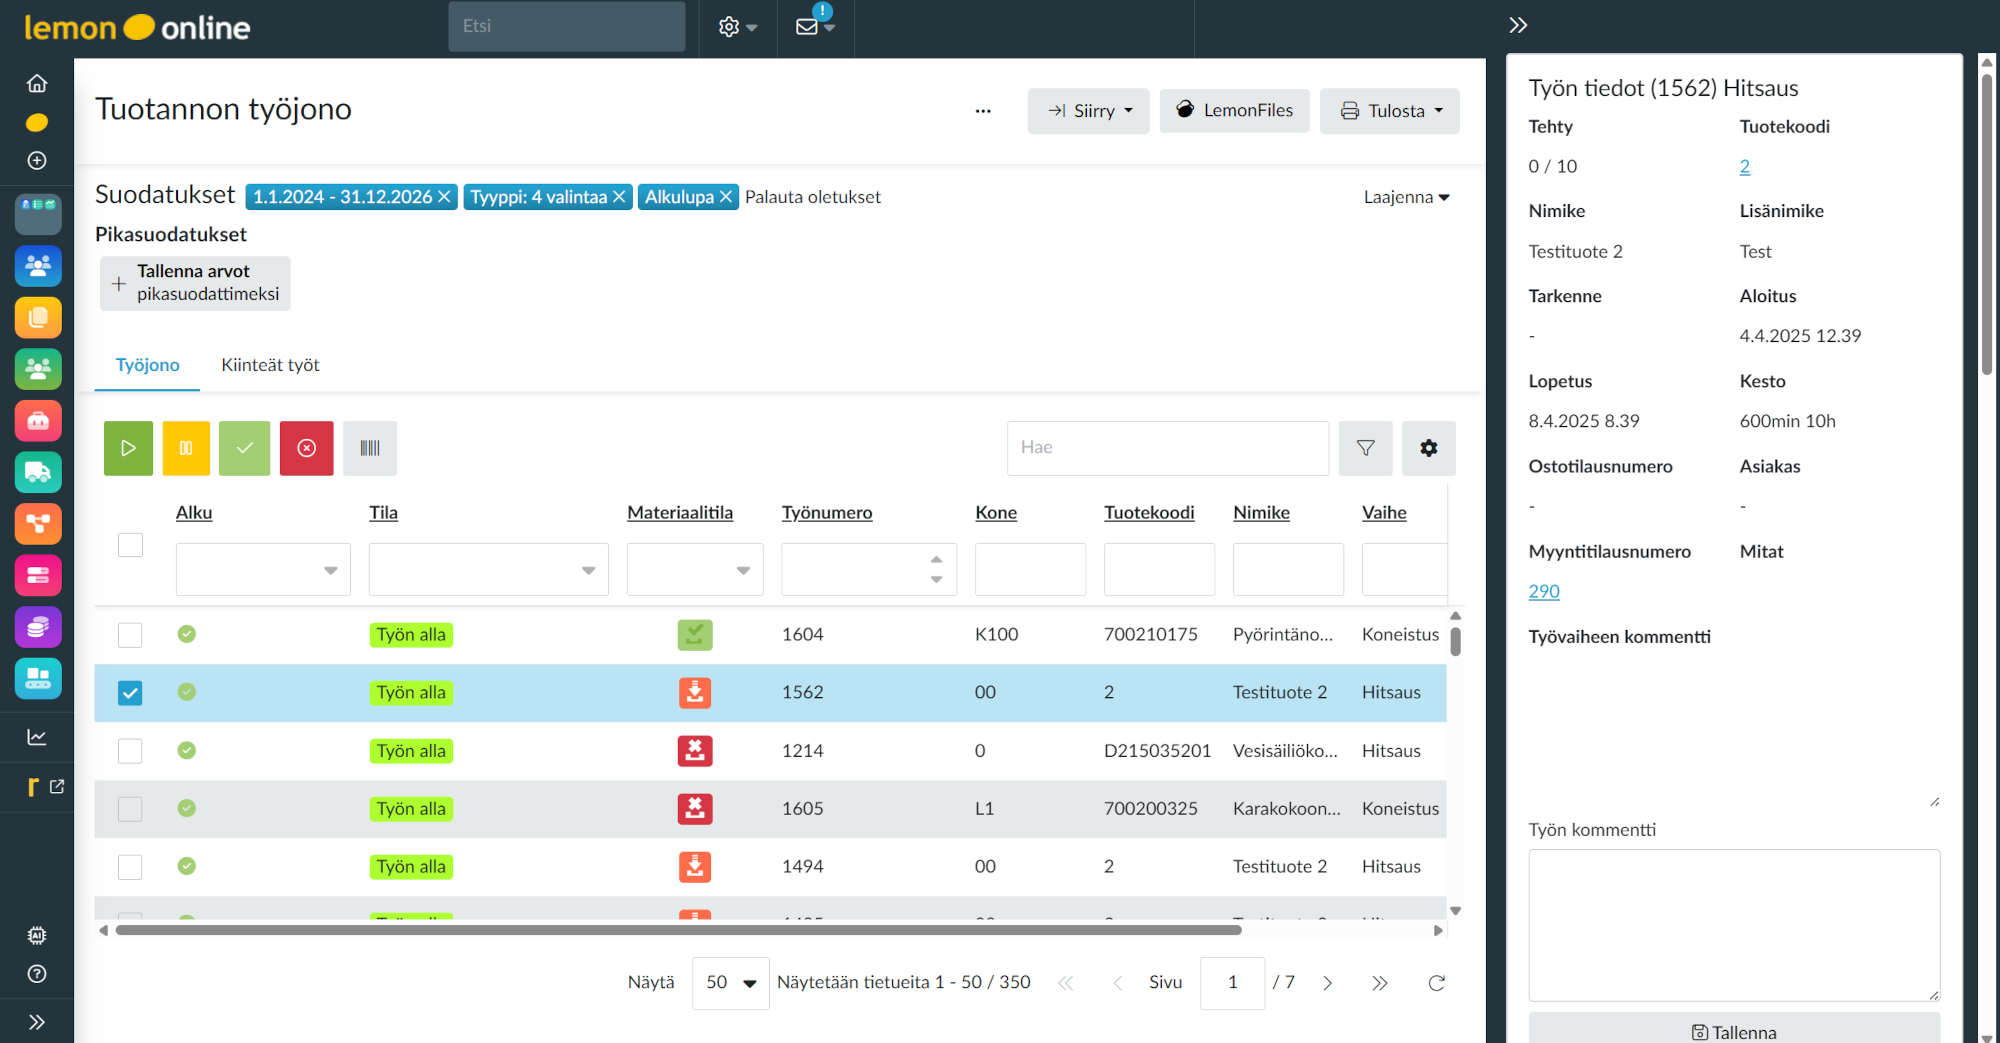Click the red cancel work button
Viewport: 2000px width, 1043px height.
(x=306, y=448)
